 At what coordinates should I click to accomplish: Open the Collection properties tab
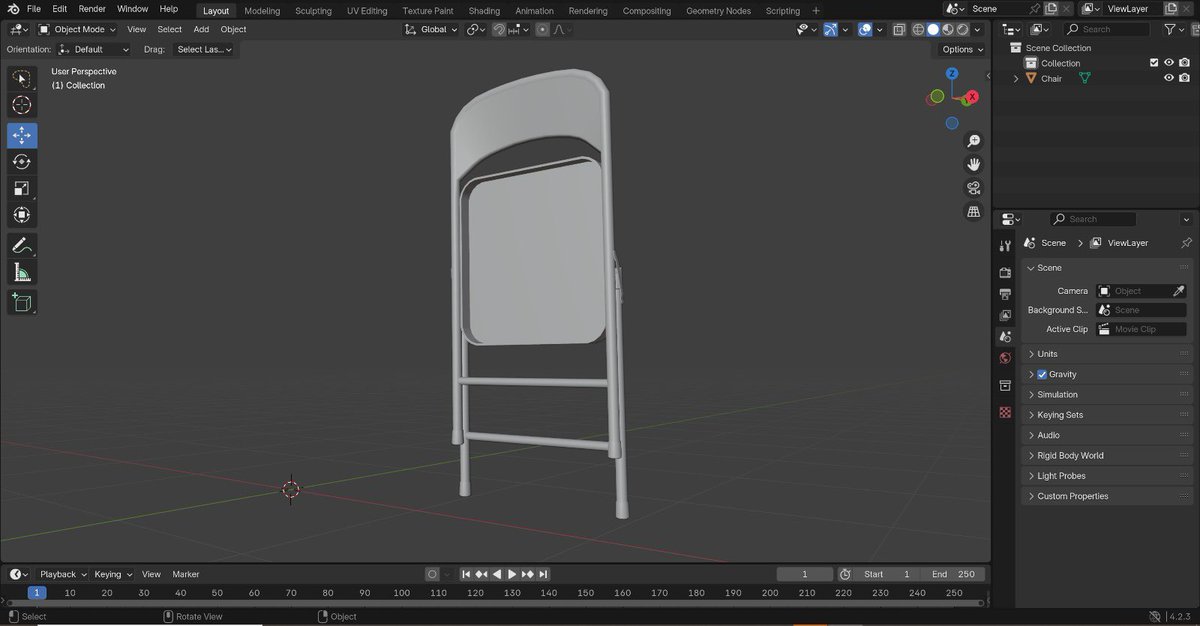pyautogui.click(x=1005, y=385)
